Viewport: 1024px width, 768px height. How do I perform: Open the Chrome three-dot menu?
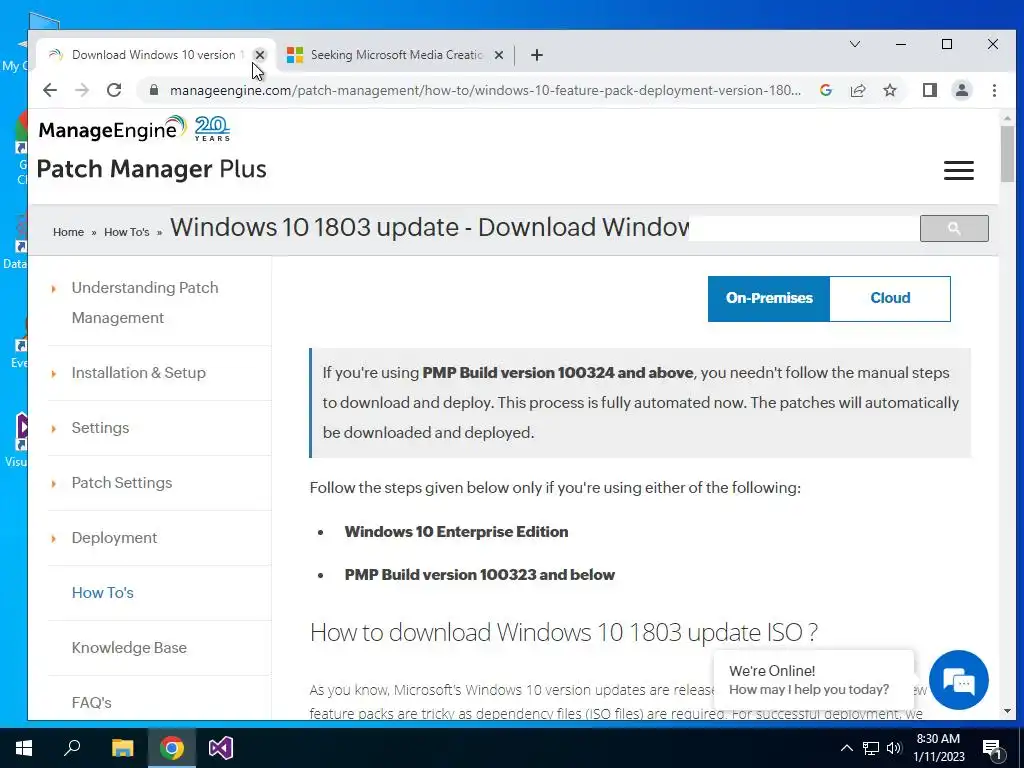pos(994,90)
